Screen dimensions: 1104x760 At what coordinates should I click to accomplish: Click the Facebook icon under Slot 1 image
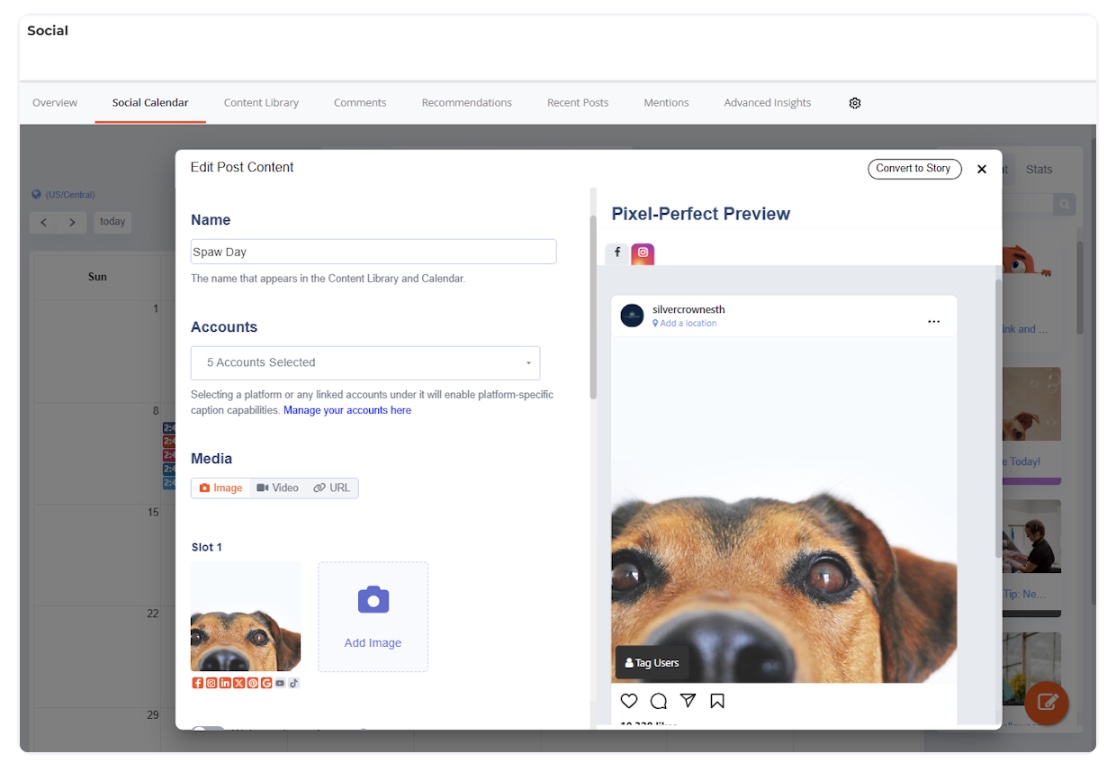coord(197,683)
